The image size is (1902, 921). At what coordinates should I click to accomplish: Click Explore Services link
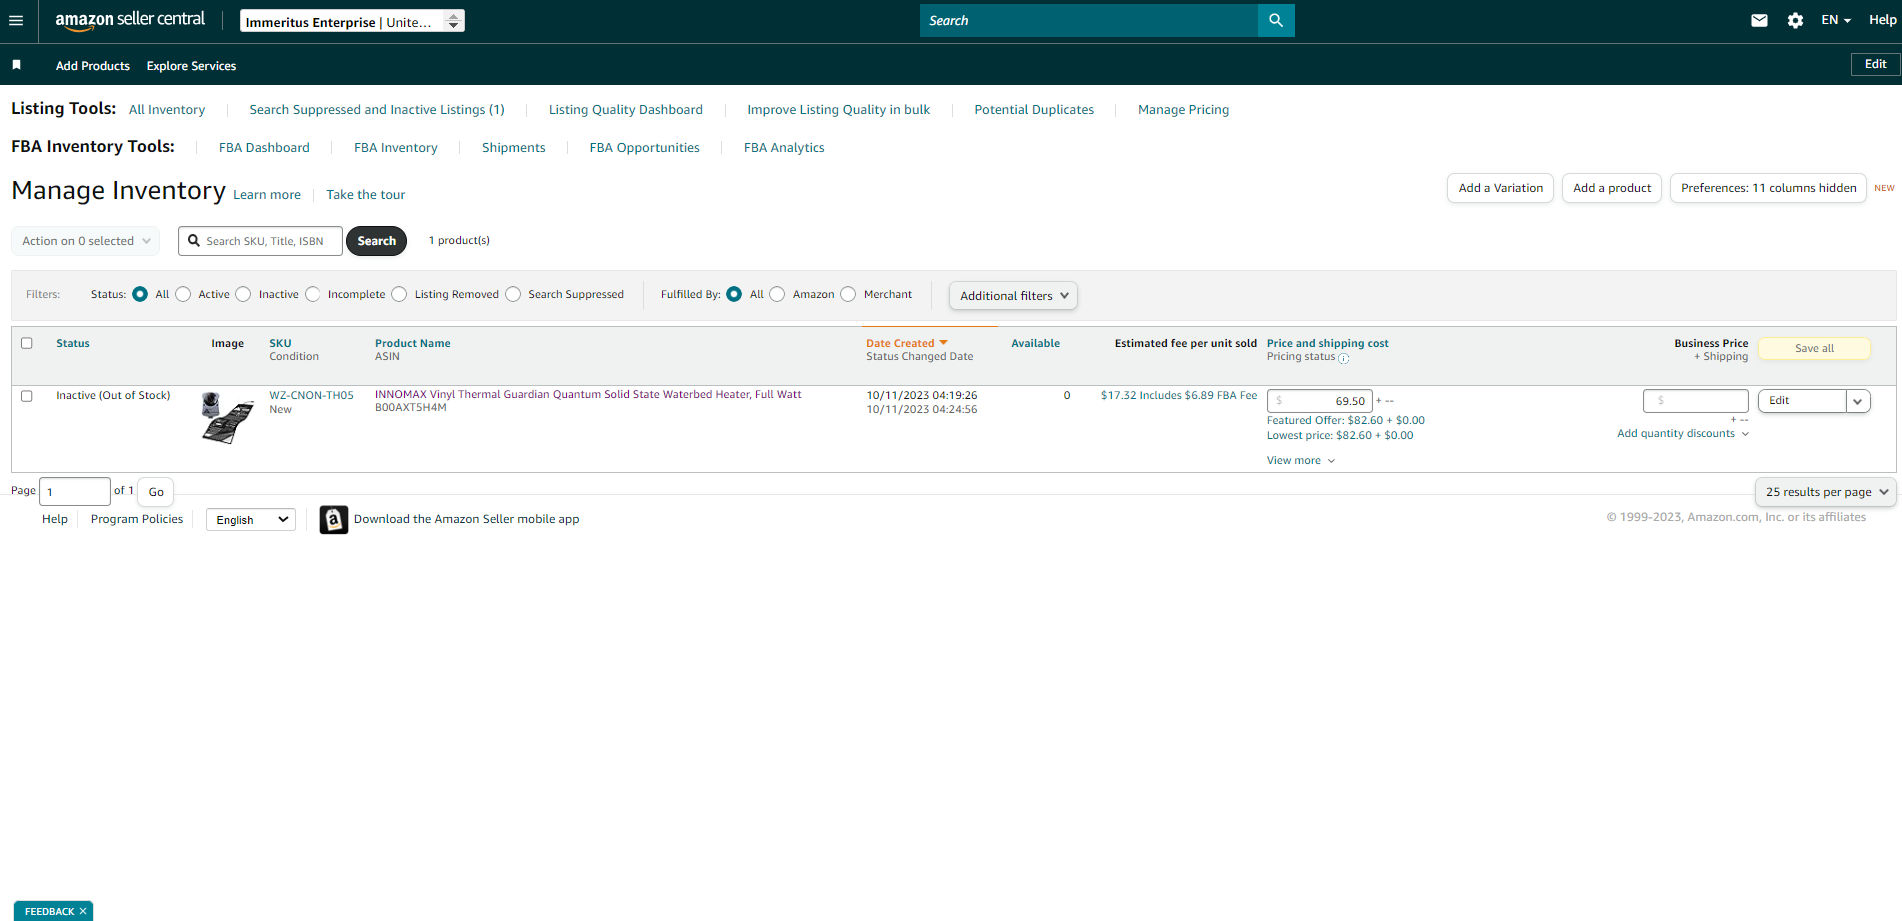tap(191, 66)
